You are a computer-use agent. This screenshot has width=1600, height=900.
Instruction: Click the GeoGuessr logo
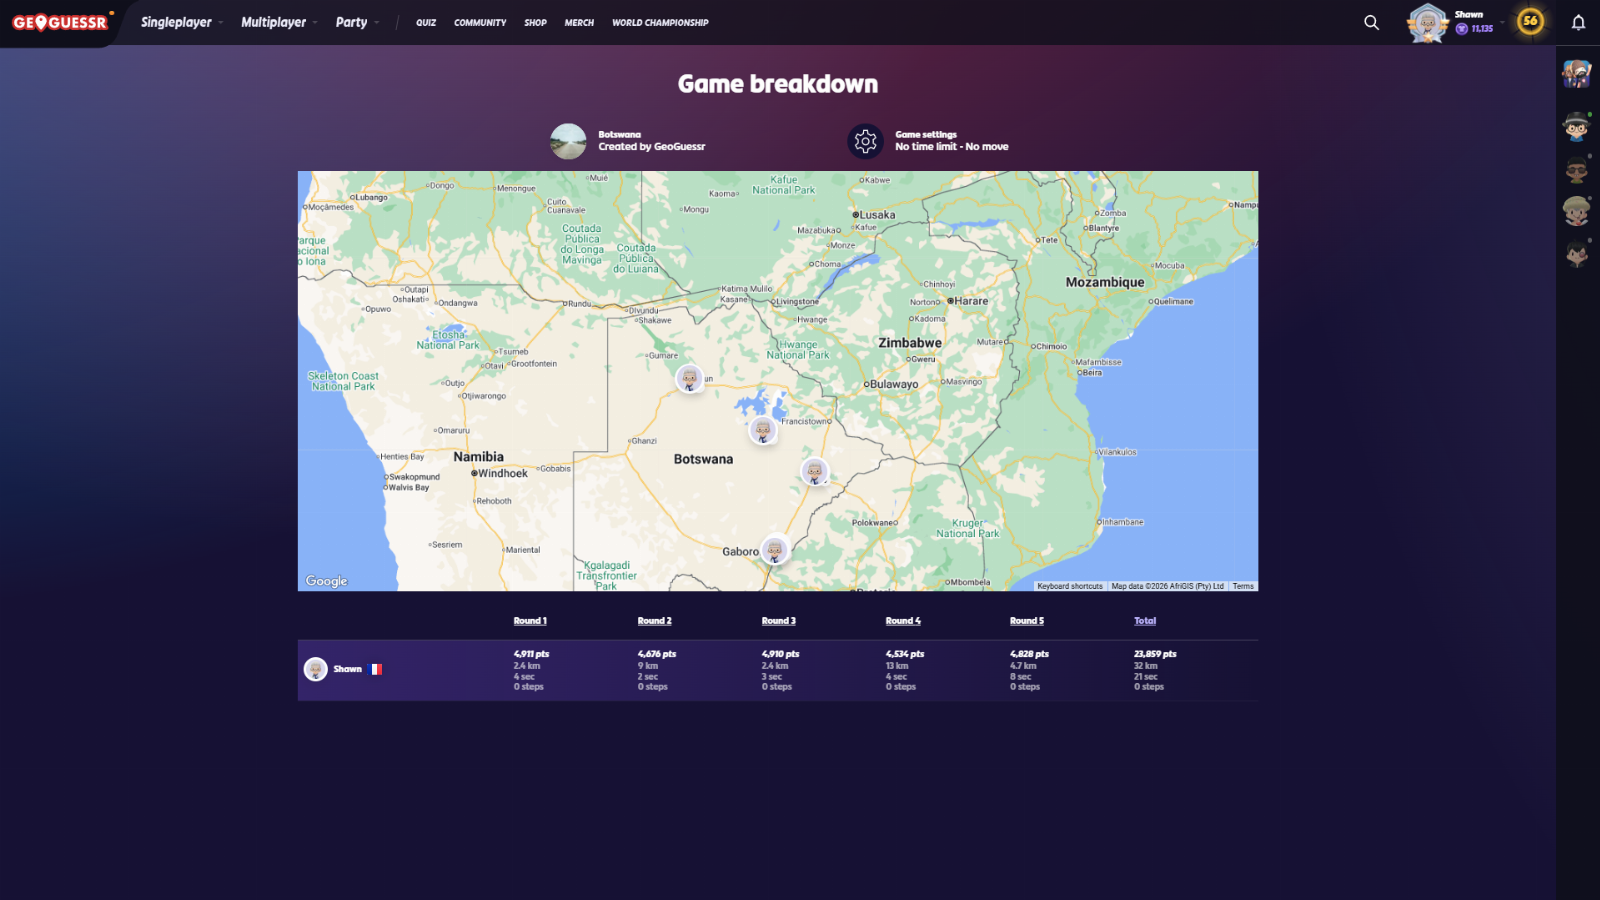point(60,22)
